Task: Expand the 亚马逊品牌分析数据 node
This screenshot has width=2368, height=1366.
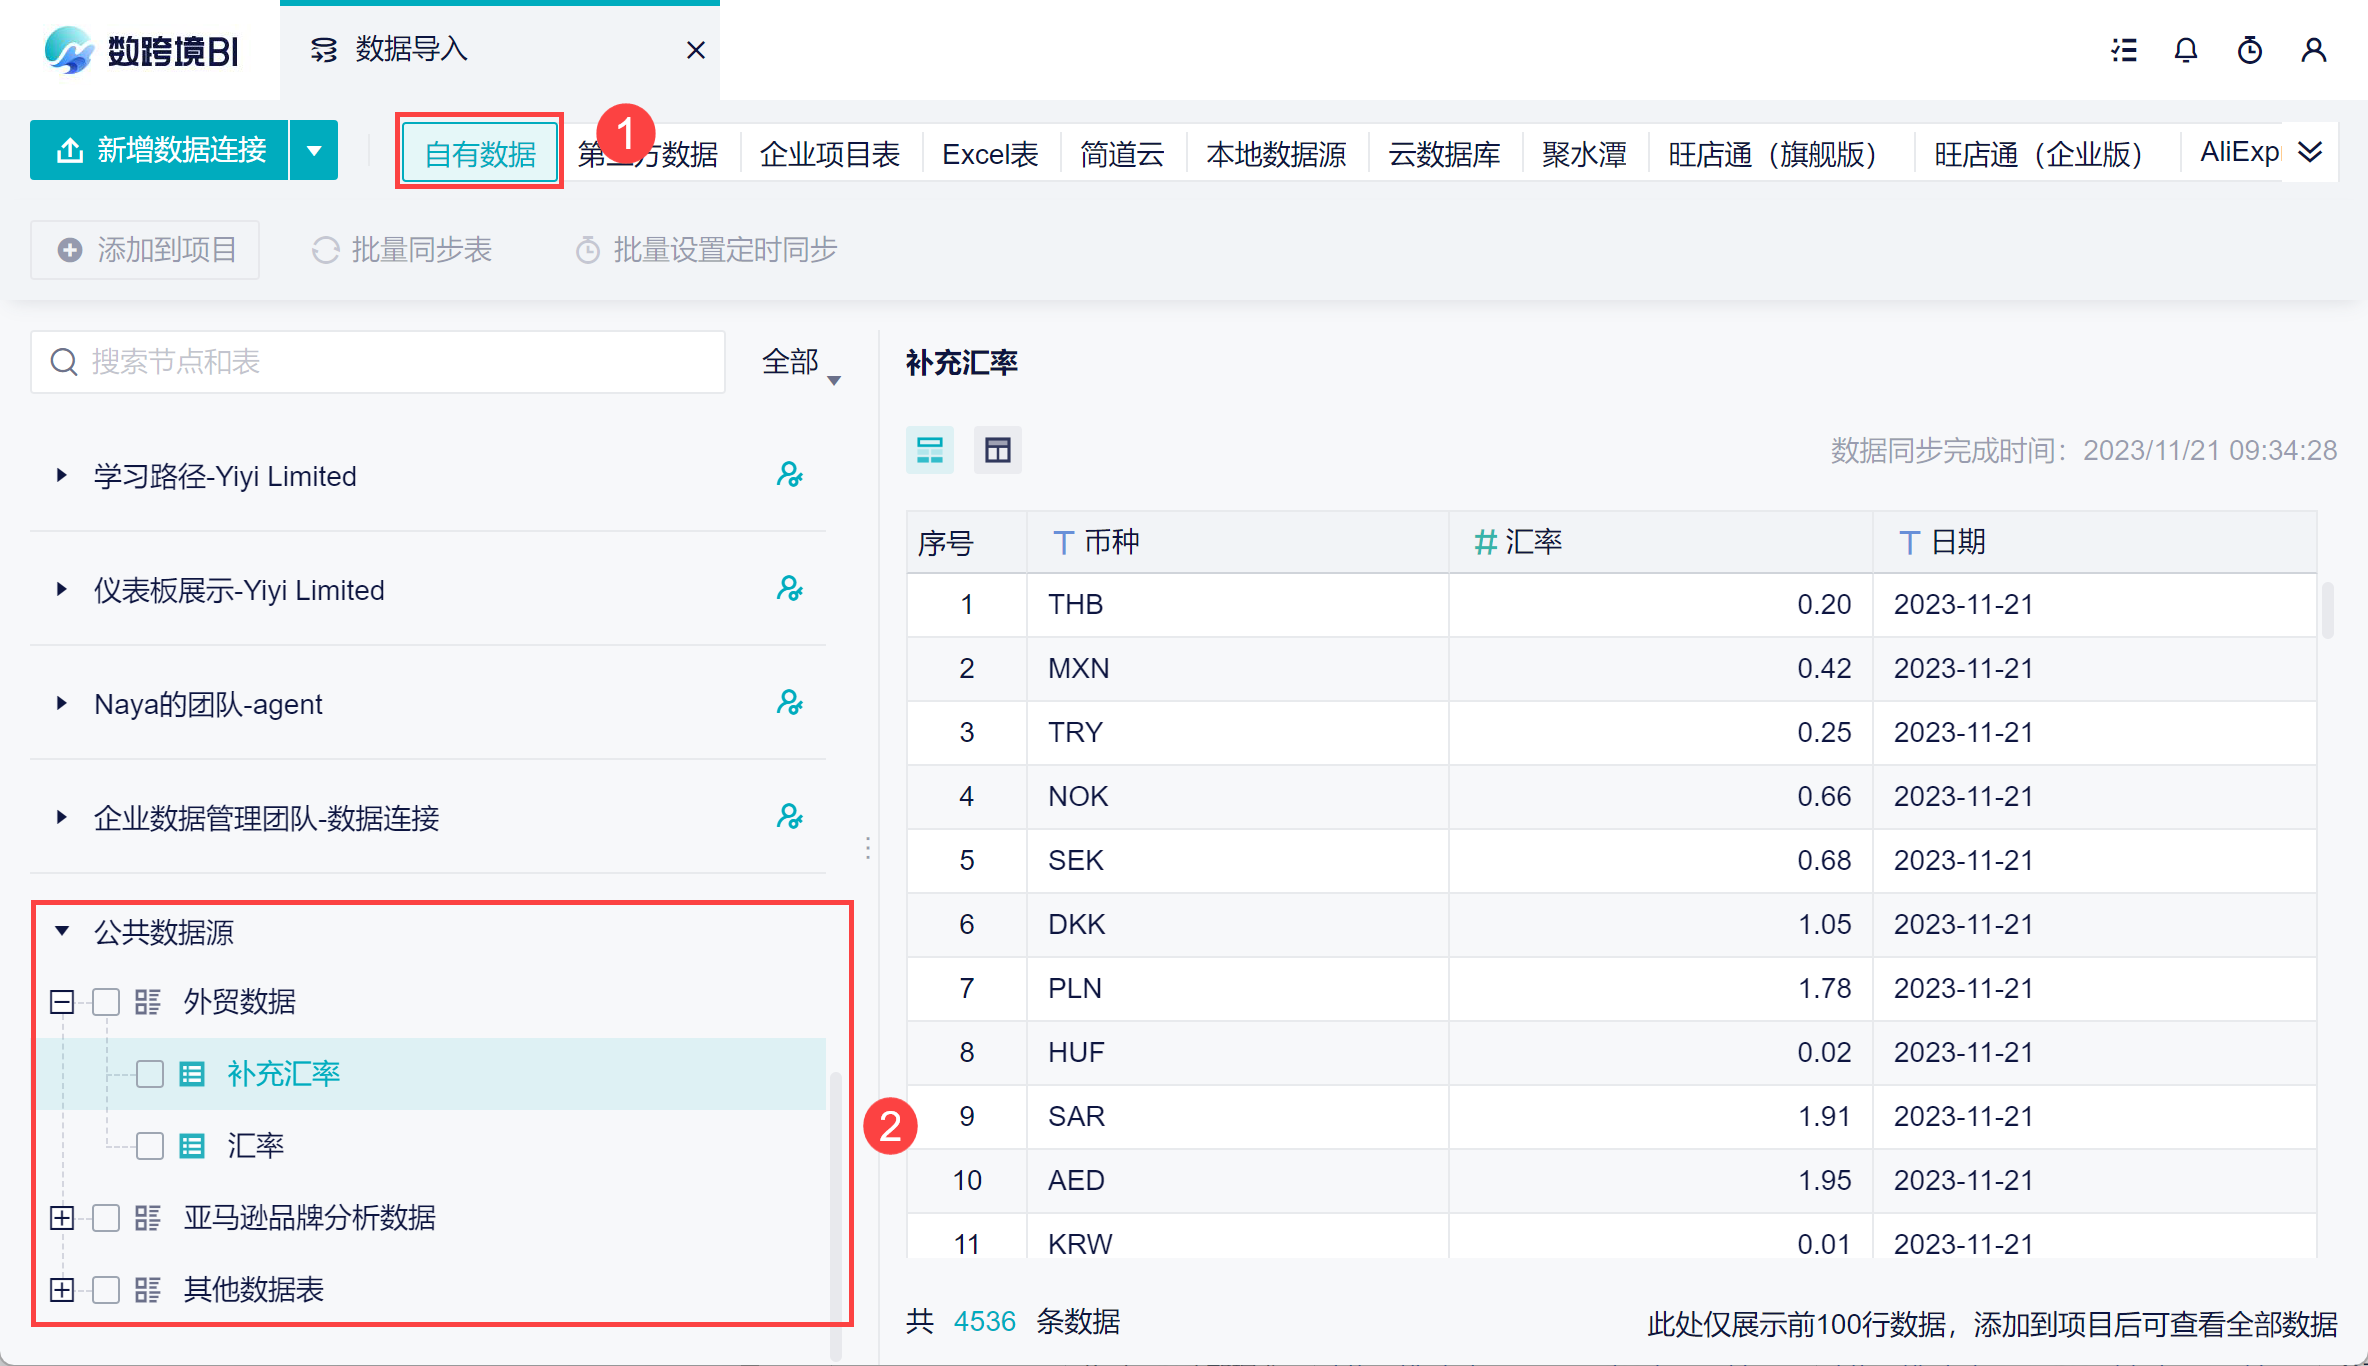Action: [62, 1218]
